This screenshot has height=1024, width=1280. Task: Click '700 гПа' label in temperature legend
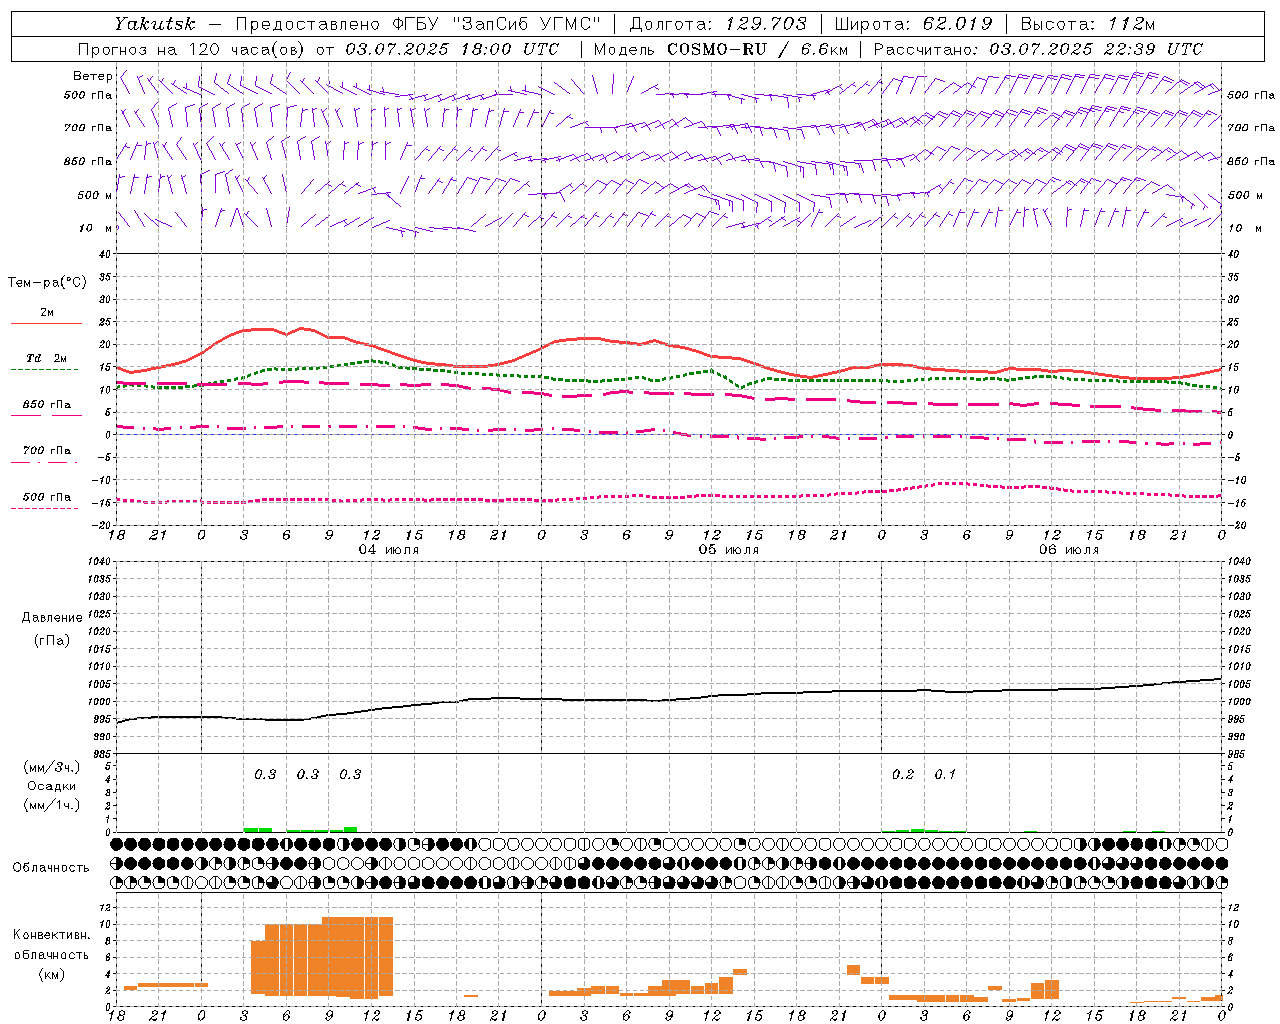tap(47, 451)
